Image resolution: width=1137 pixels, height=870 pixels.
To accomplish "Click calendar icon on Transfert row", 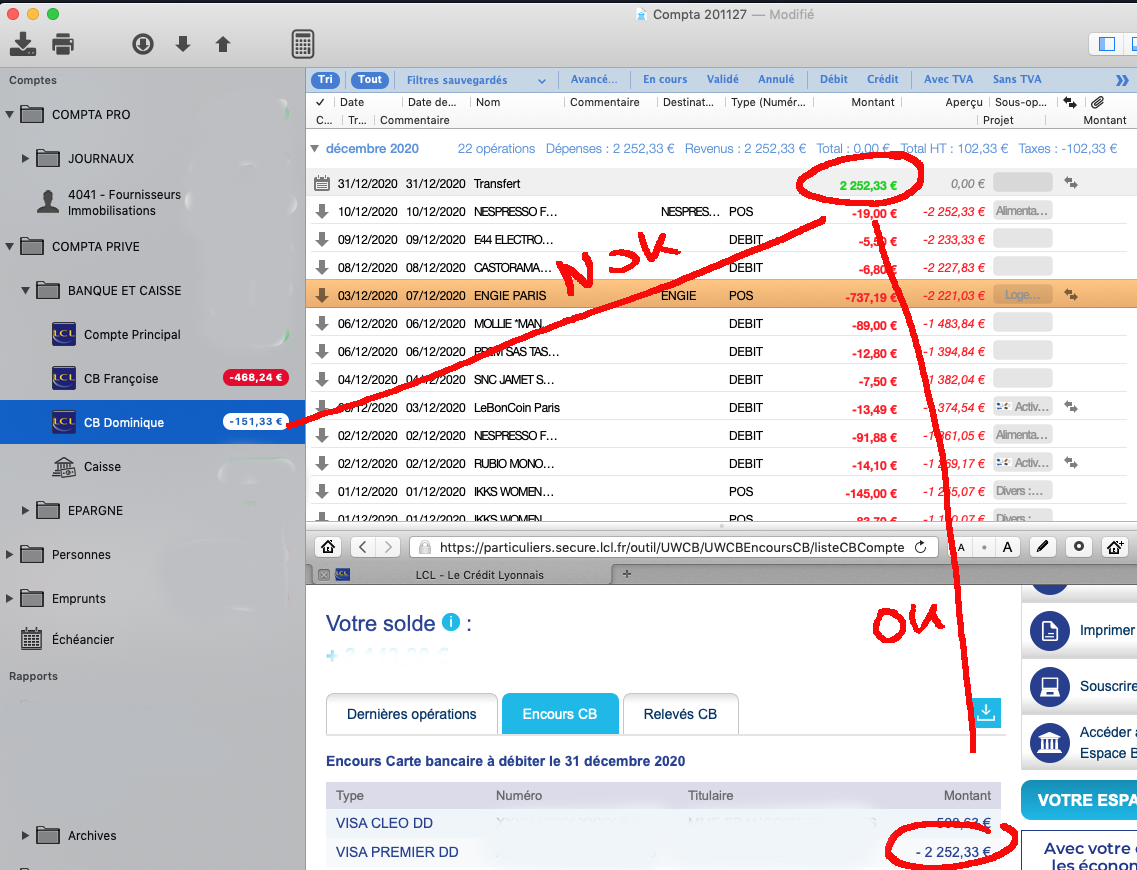I will 322,183.
